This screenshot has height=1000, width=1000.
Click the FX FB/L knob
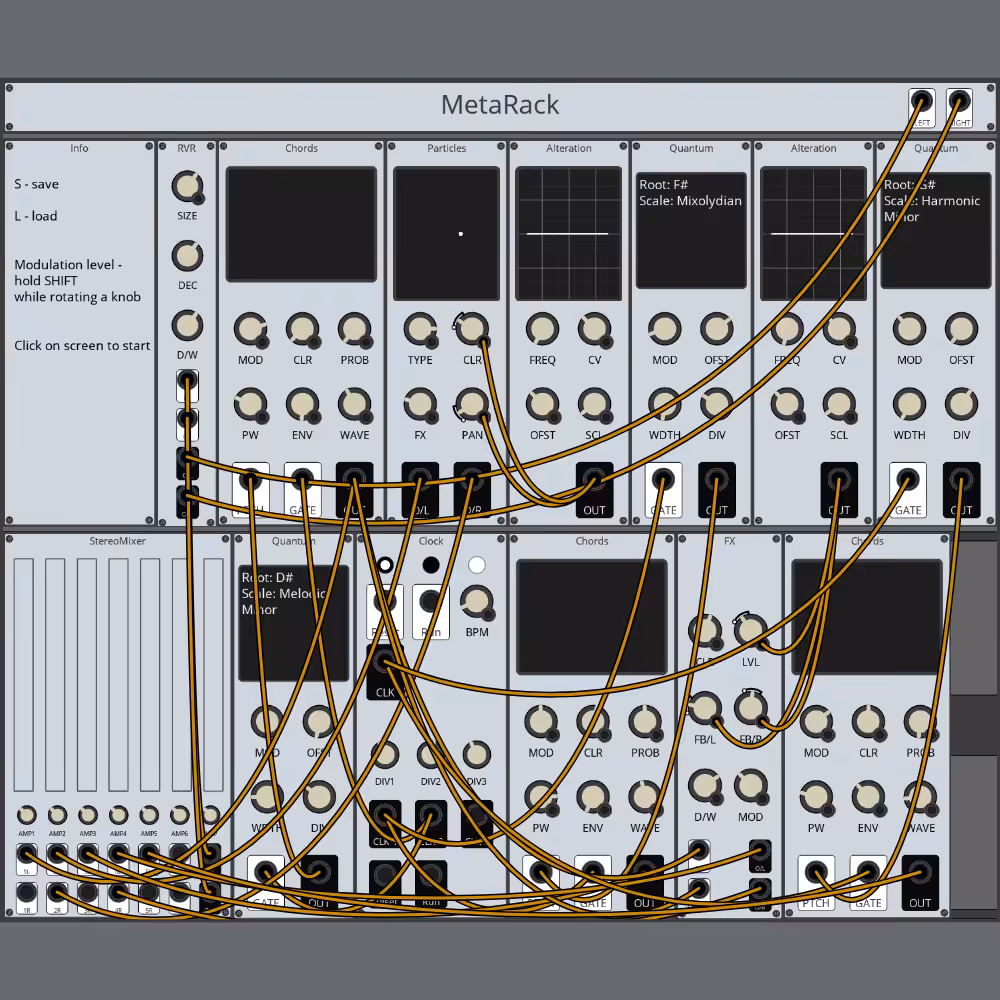point(705,708)
